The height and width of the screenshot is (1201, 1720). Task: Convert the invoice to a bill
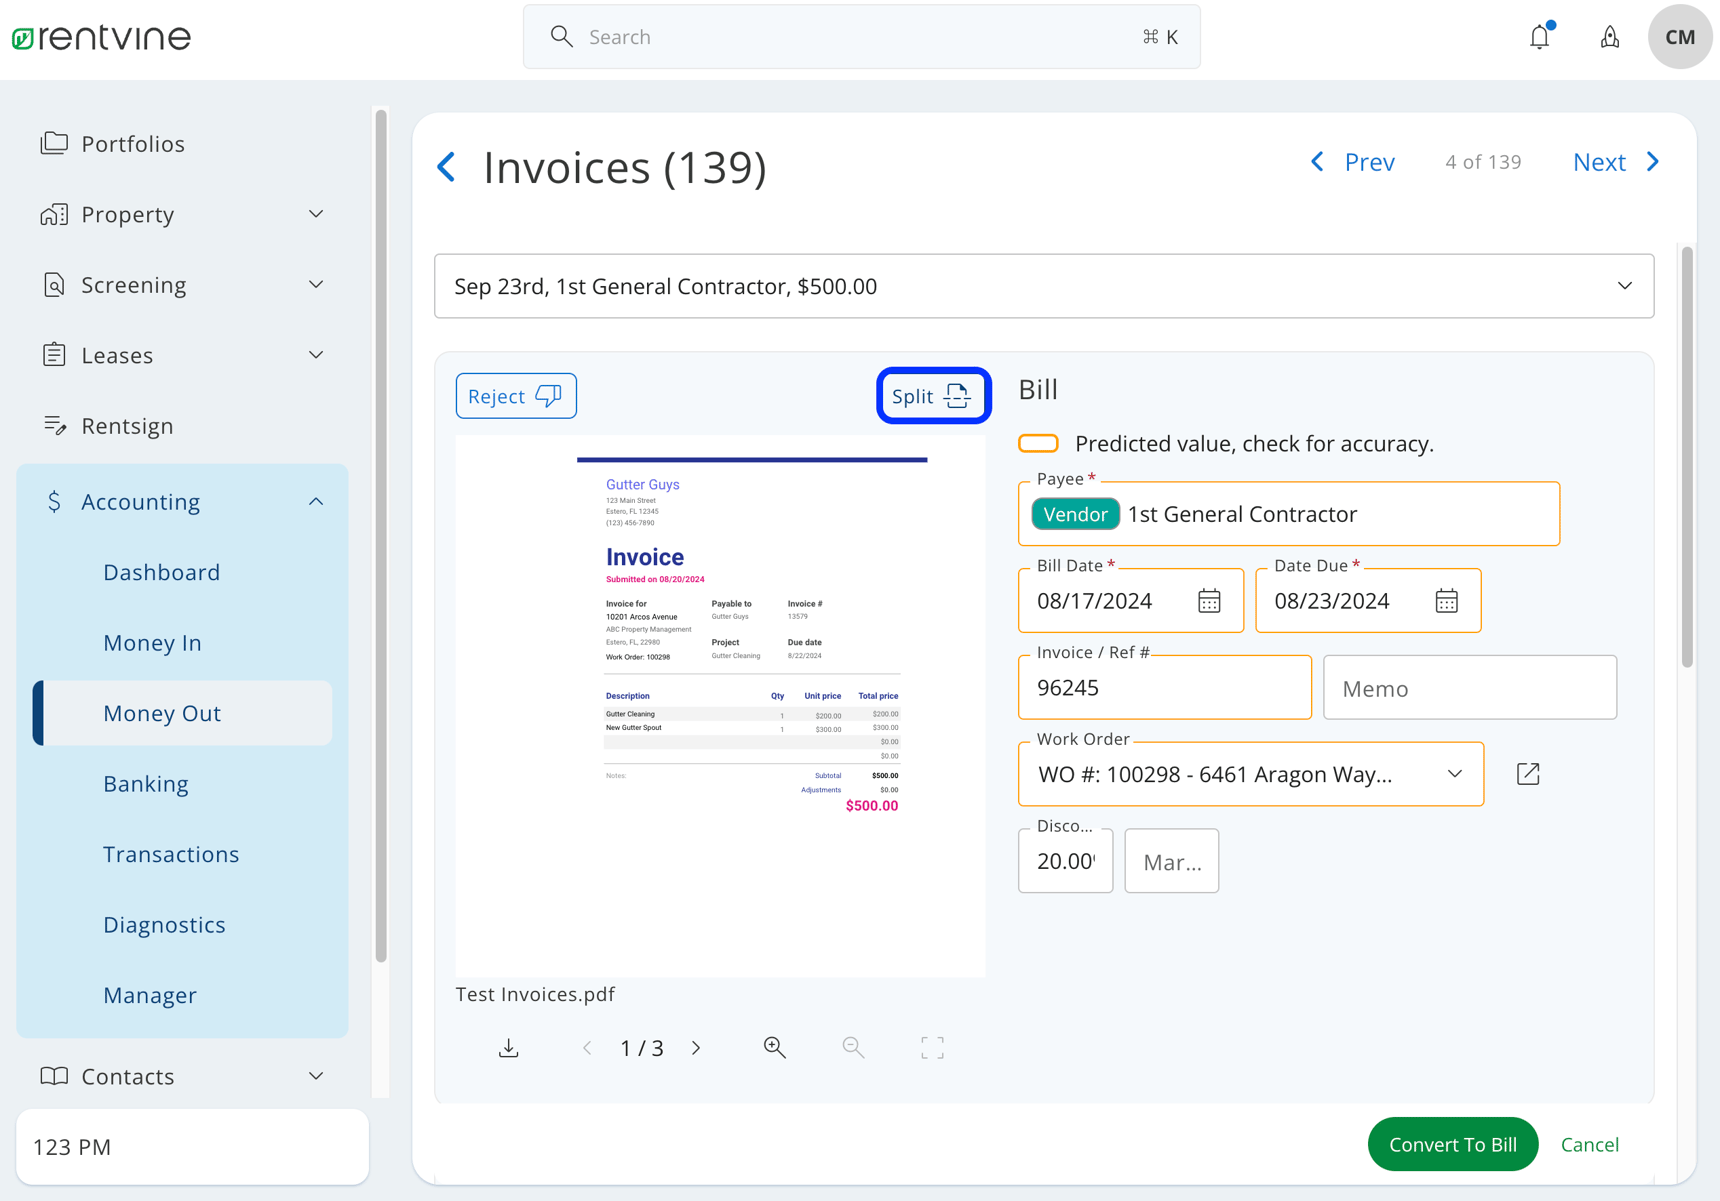[1452, 1144]
